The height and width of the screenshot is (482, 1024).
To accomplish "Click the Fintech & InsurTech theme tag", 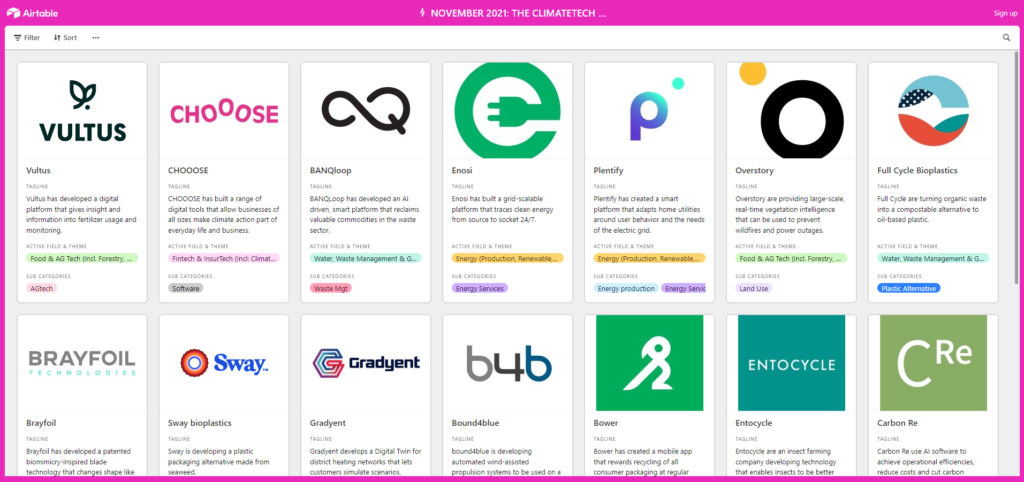I will click(x=224, y=258).
